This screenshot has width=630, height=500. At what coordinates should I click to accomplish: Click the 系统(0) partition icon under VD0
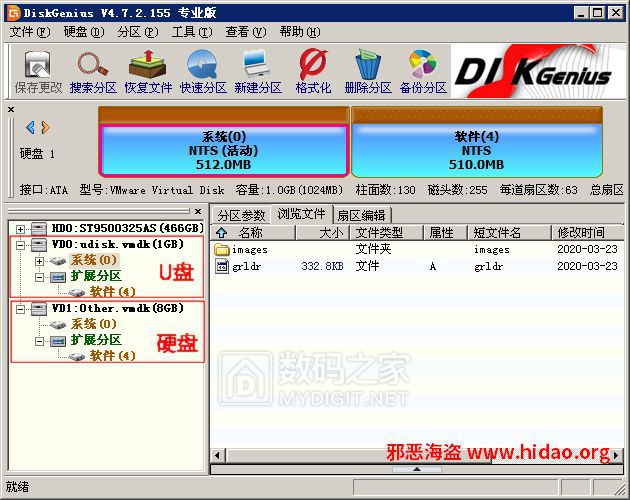58,261
